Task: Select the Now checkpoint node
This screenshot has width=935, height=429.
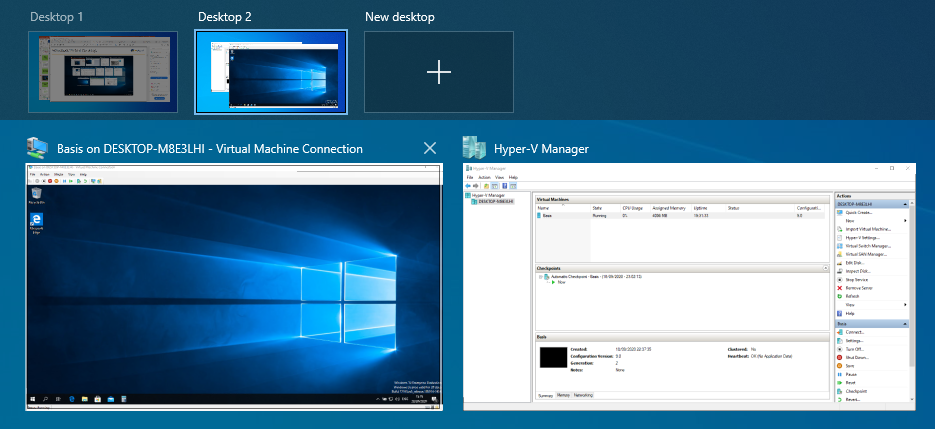Action: (561, 282)
